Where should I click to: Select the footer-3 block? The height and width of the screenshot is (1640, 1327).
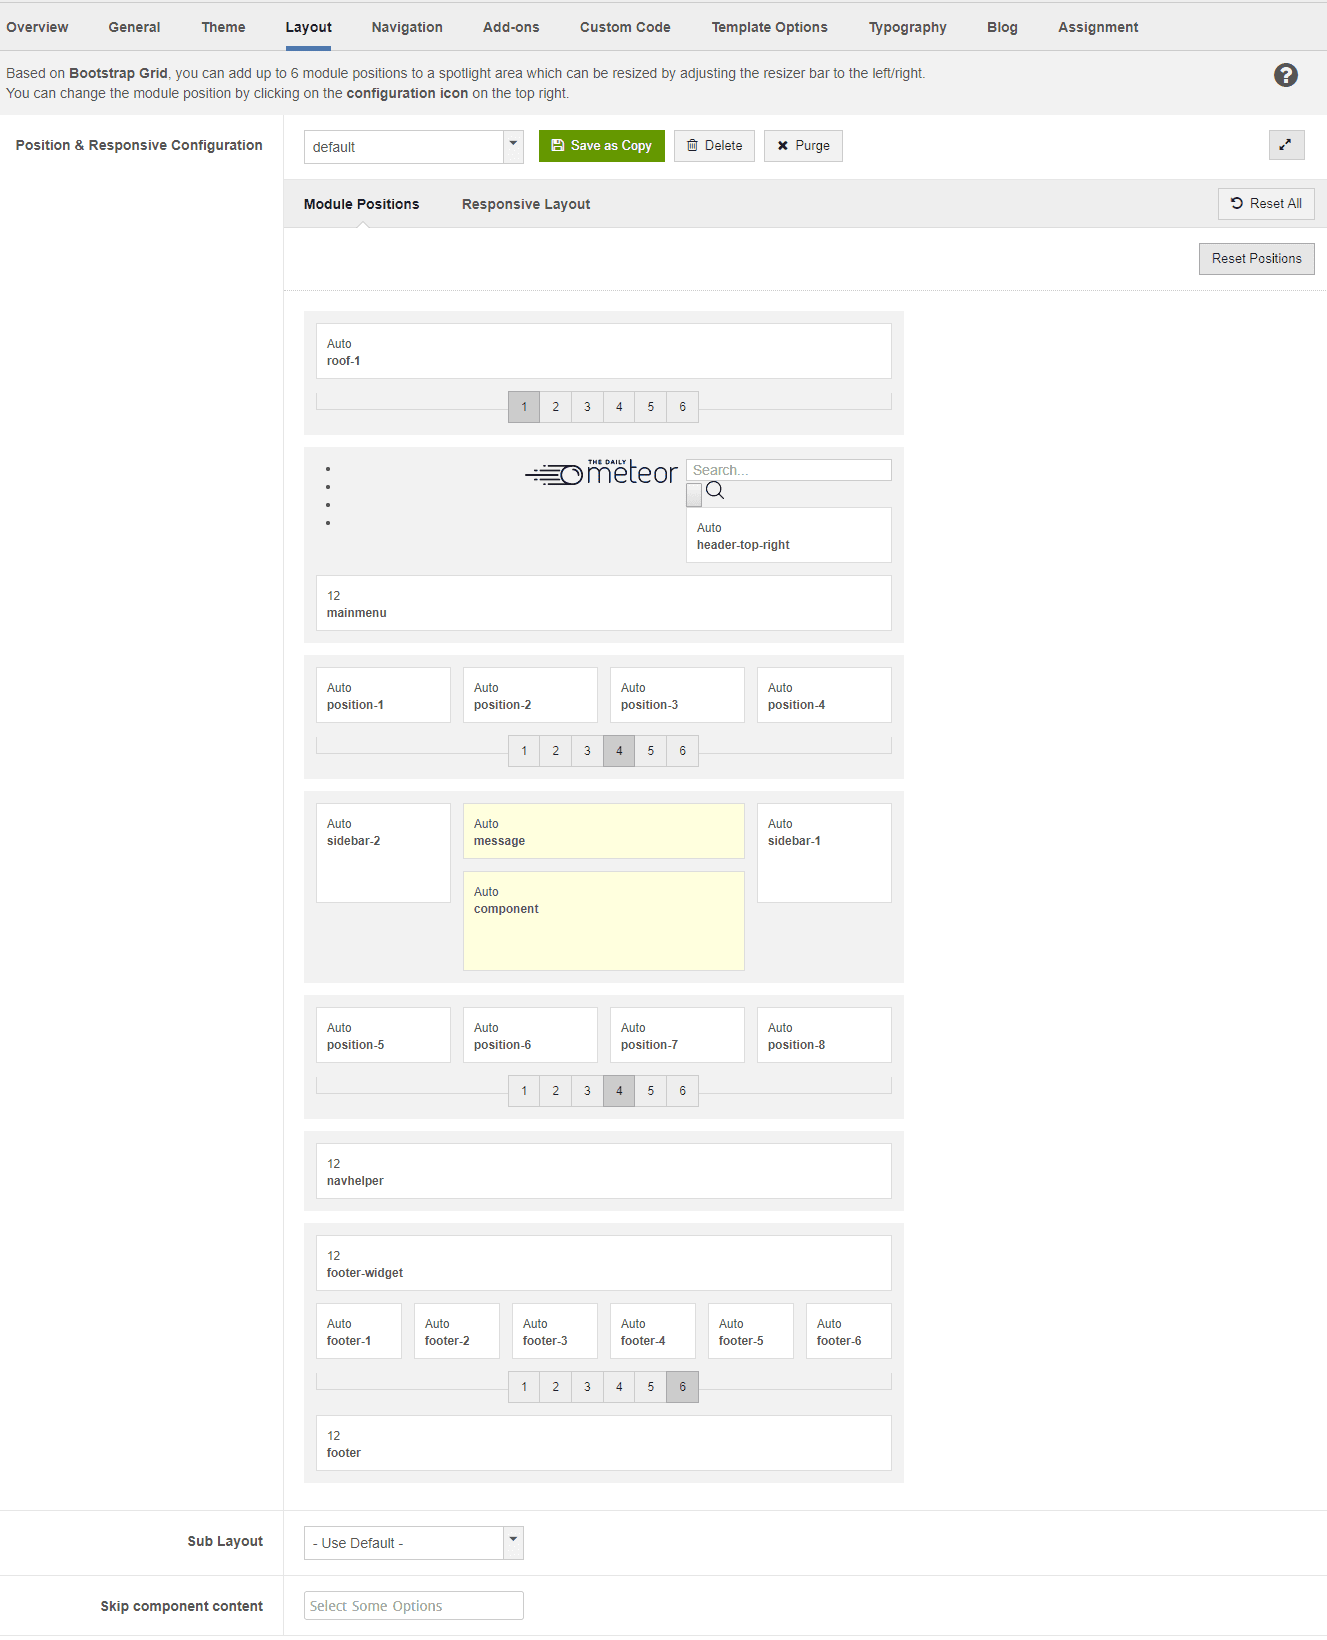coord(555,1331)
